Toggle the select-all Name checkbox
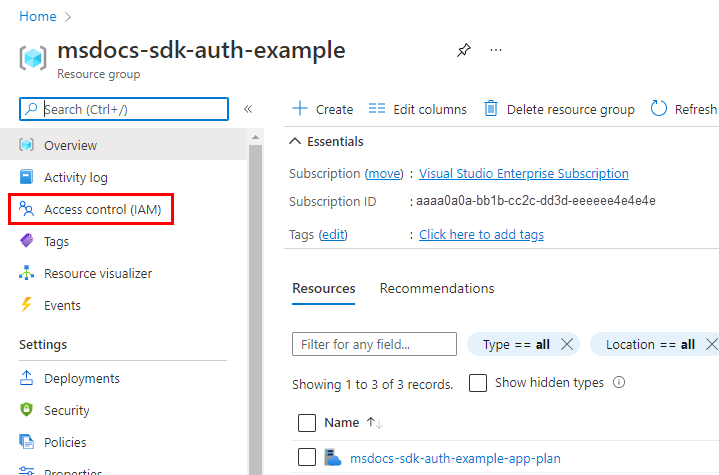The image size is (719, 475). coord(307,423)
